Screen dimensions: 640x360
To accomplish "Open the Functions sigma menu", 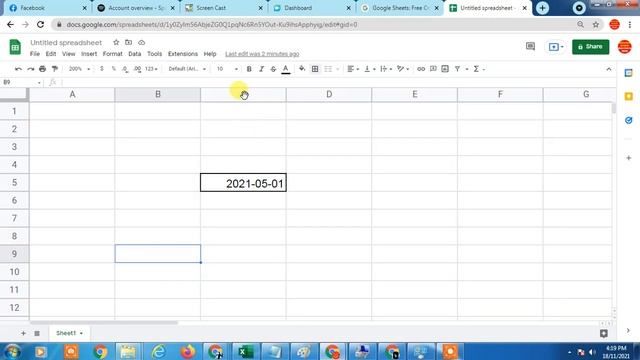I will [x=478, y=69].
